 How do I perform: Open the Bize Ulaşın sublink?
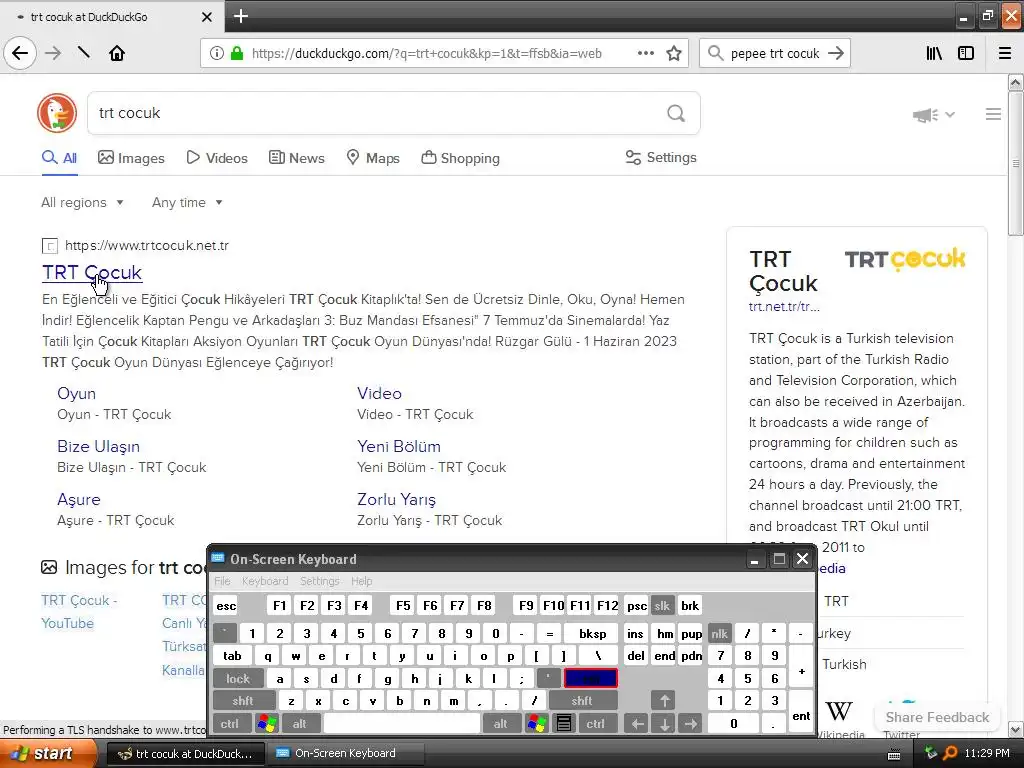tap(98, 446)
